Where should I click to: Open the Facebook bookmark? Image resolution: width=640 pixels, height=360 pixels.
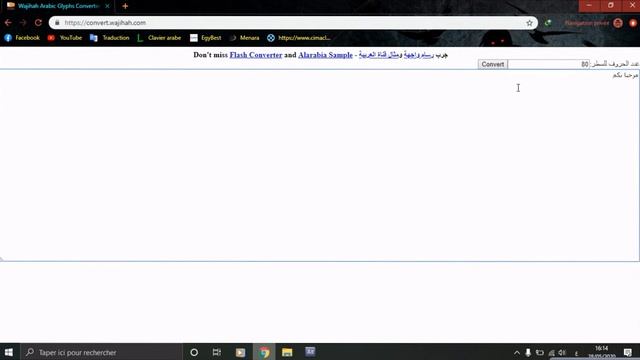(x=22, y=38)
